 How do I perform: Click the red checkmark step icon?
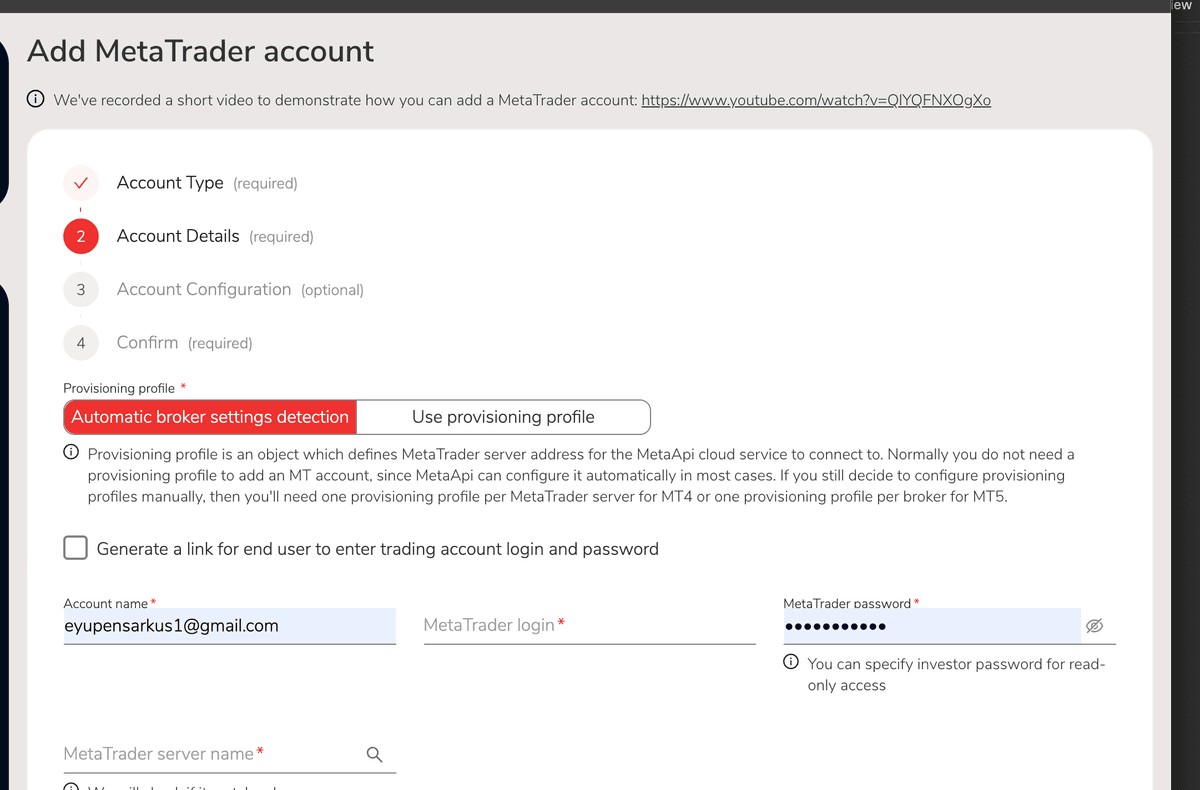81,183
